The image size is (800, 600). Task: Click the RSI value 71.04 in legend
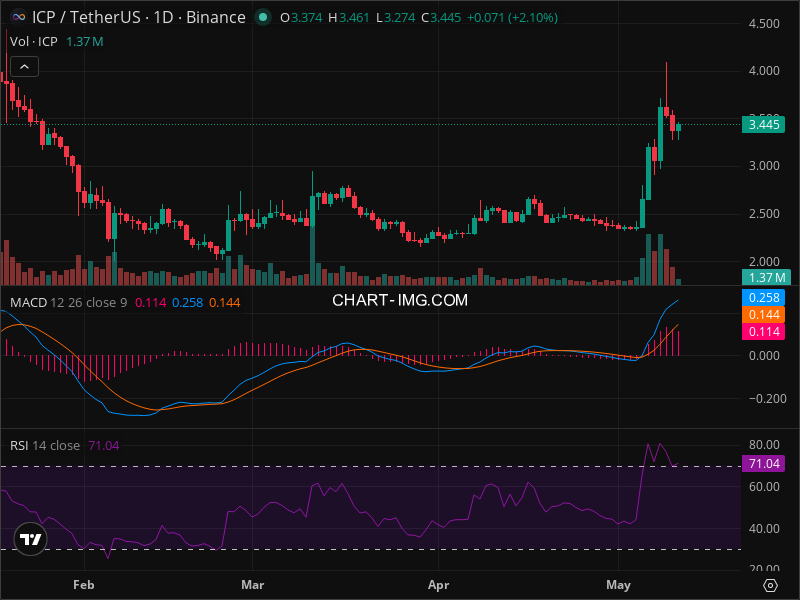click(x=104, y=445)
